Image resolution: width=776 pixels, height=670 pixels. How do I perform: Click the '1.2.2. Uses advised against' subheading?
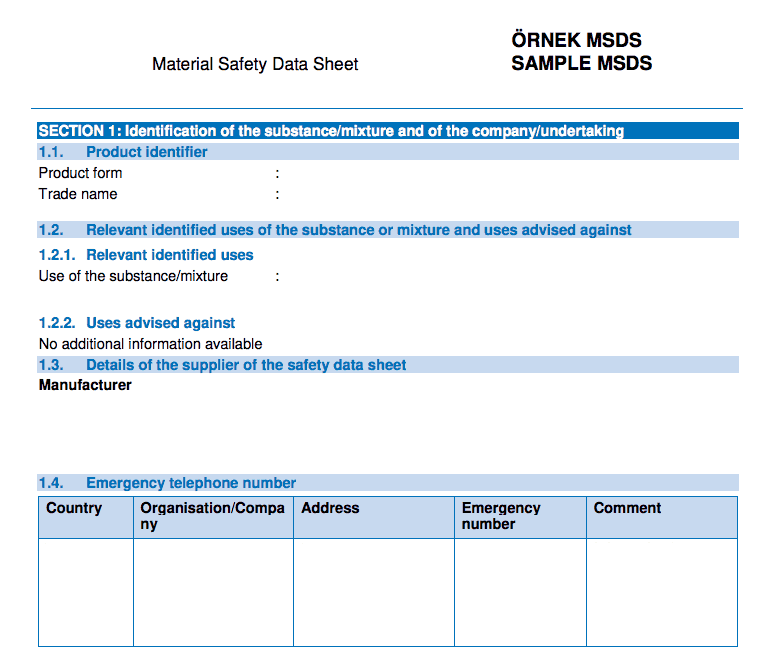tap(137, 323)
